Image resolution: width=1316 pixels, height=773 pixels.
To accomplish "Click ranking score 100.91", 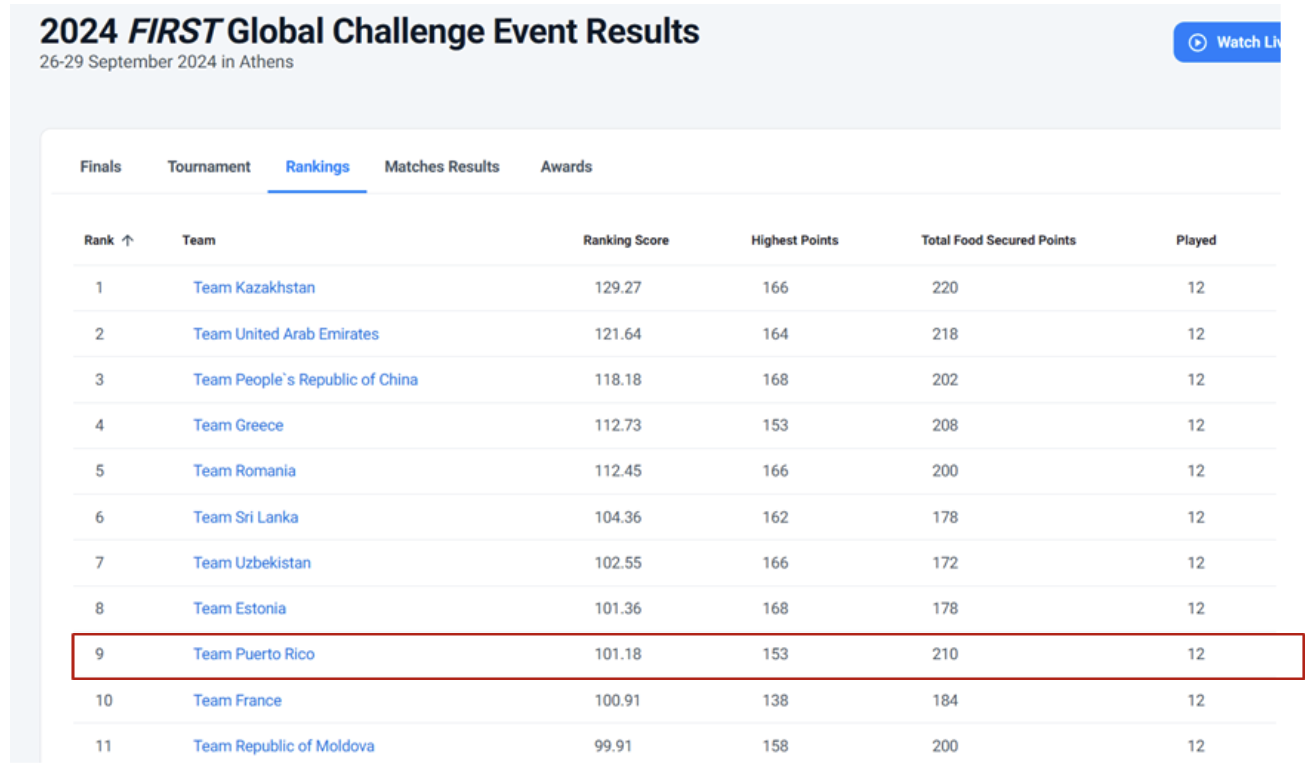I will pos(618,700).
